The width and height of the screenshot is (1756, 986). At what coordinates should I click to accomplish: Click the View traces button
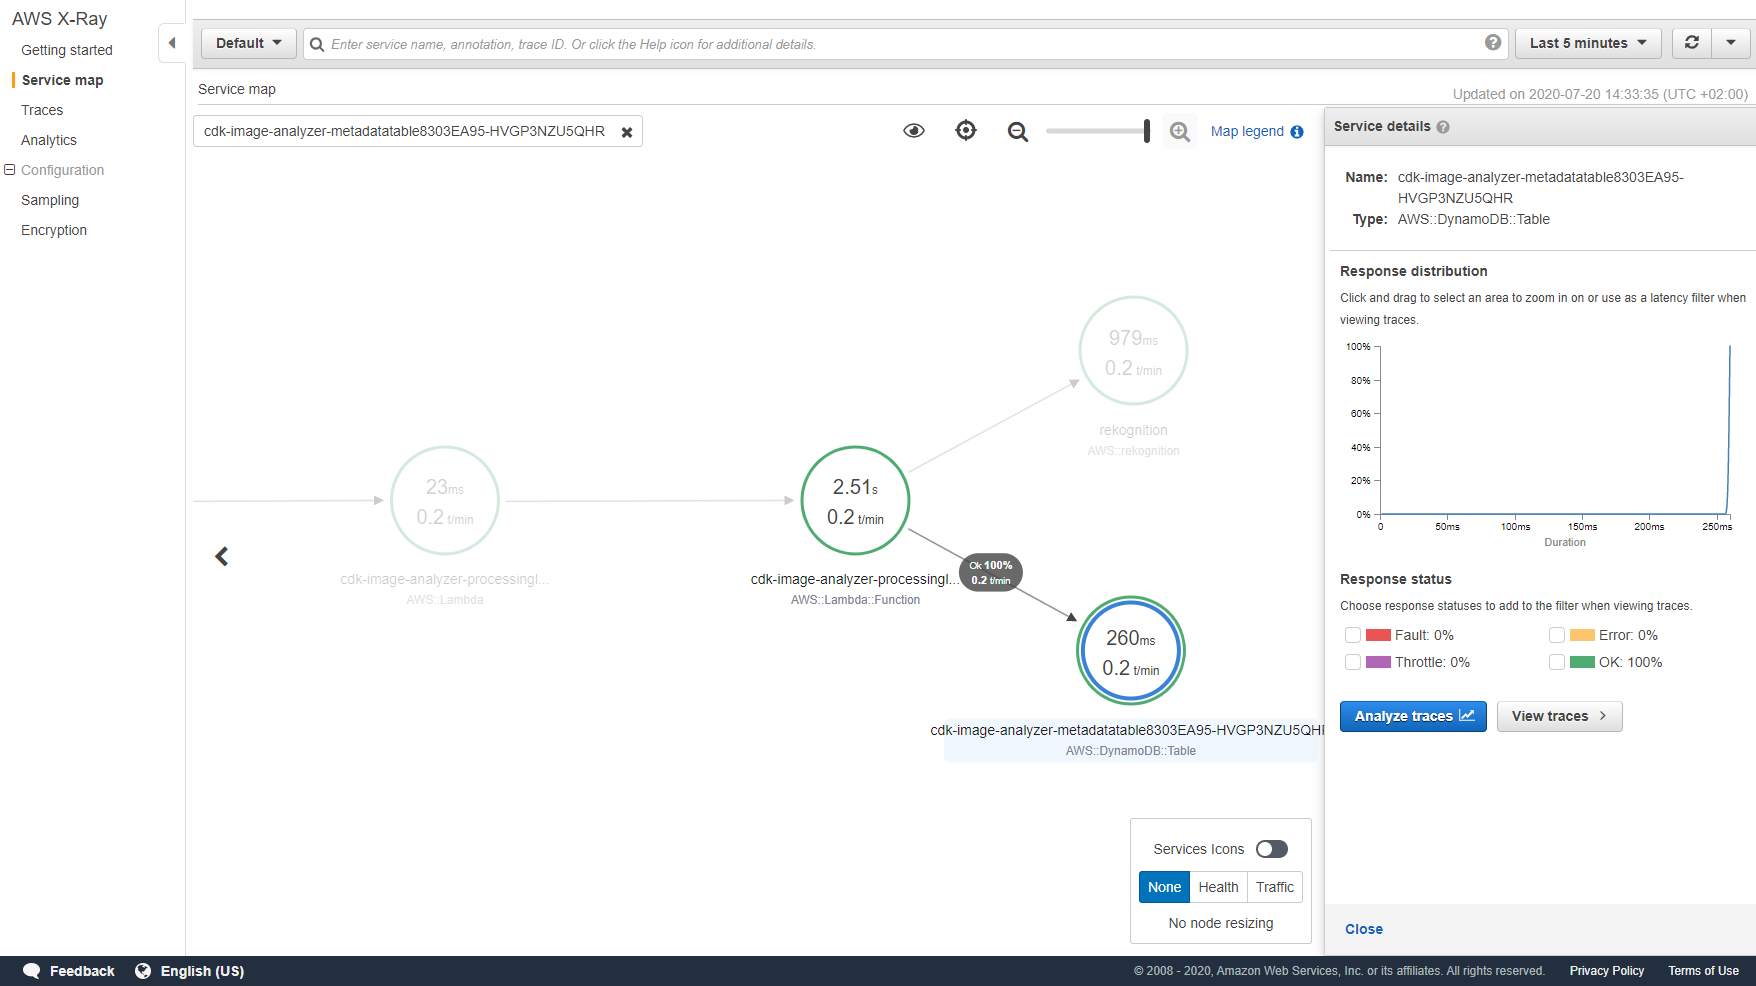click(x=1559, y=716)
